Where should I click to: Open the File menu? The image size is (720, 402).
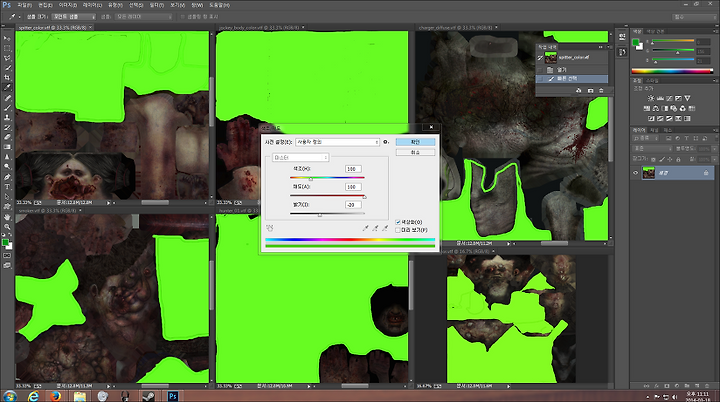tap(24, 5)
